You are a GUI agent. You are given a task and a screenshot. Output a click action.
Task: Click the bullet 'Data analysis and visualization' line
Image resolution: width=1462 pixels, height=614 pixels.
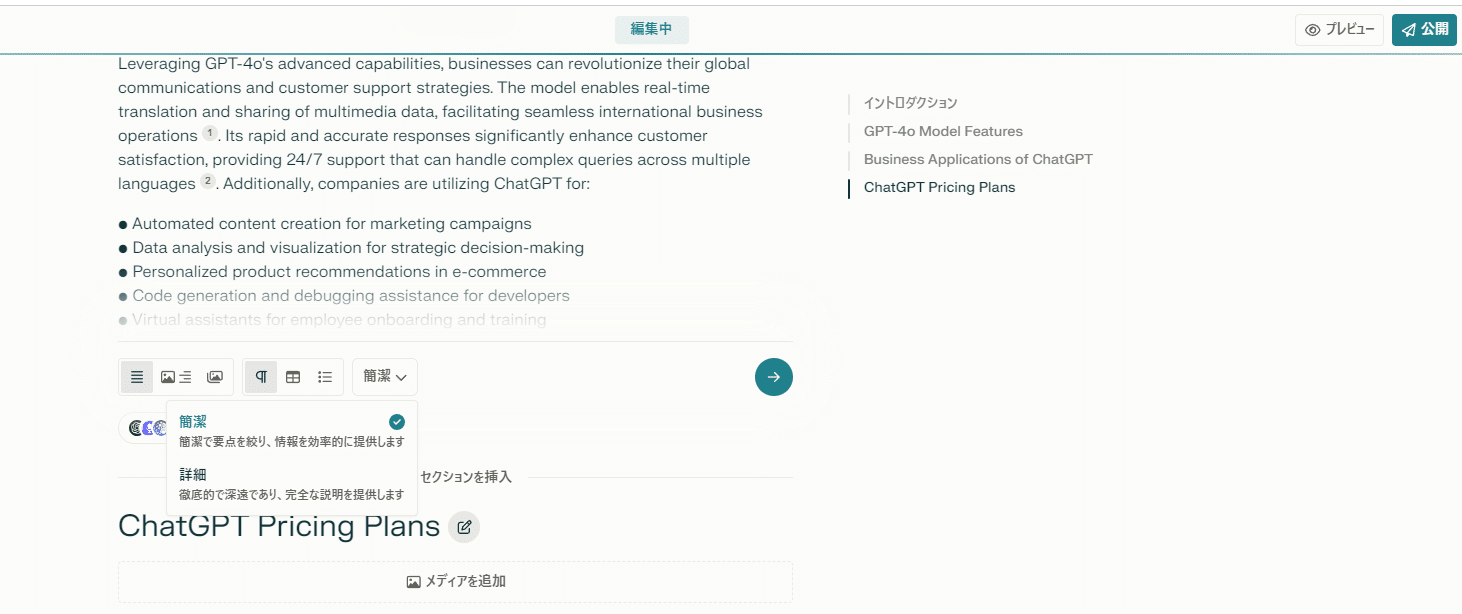351,248
